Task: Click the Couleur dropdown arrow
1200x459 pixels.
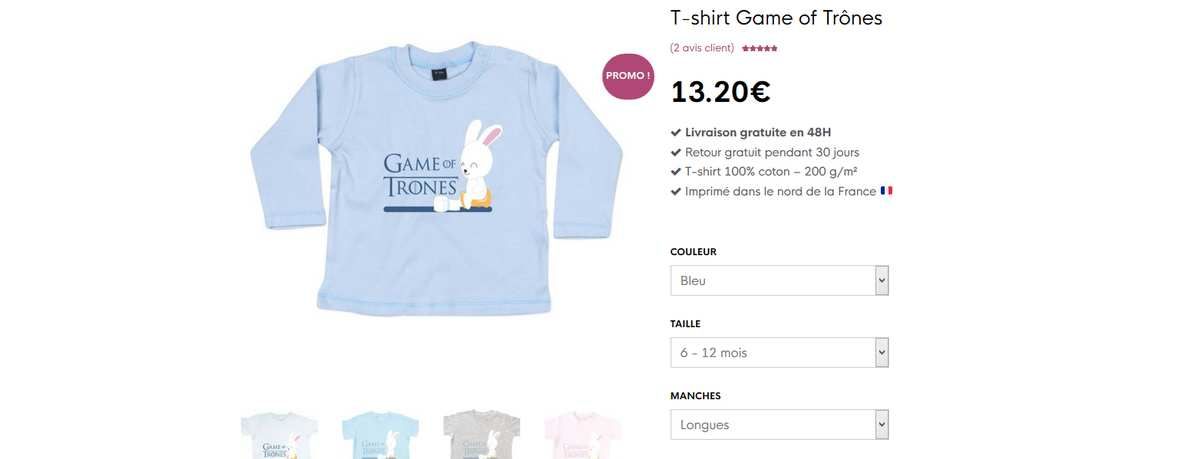Action: click(x=881, y=281)
